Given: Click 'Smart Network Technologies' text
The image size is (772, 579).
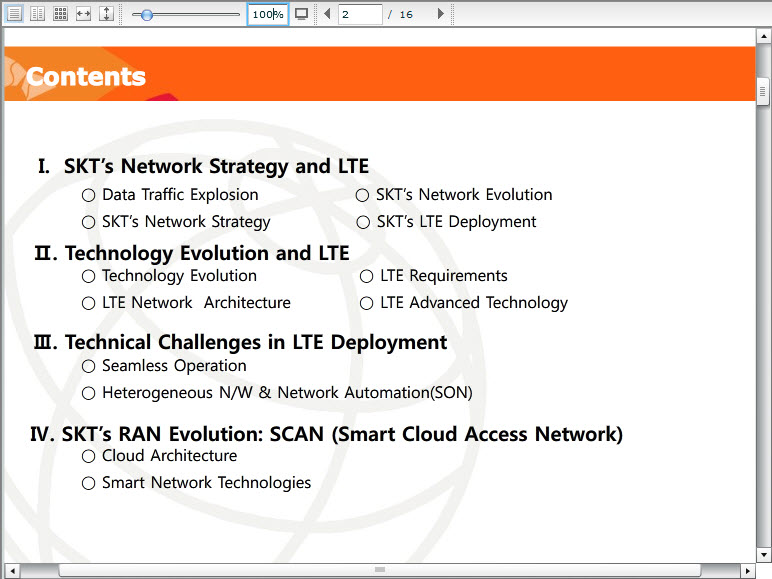Looking at the screenshot, I should click(206, 483).
